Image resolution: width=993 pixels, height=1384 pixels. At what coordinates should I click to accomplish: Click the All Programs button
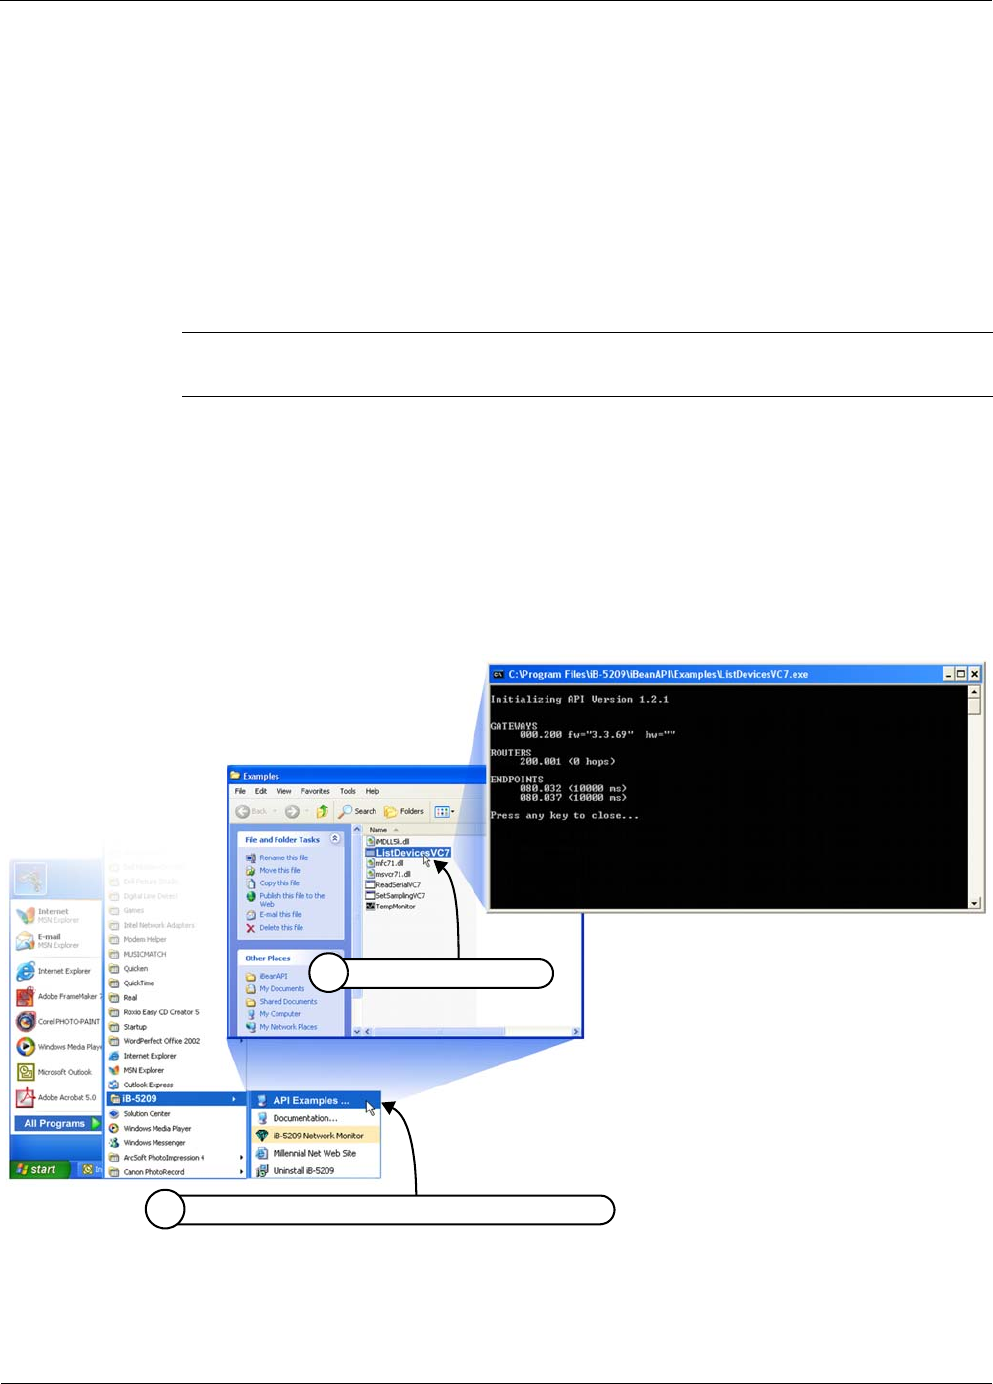click(x=58, y=1123)
